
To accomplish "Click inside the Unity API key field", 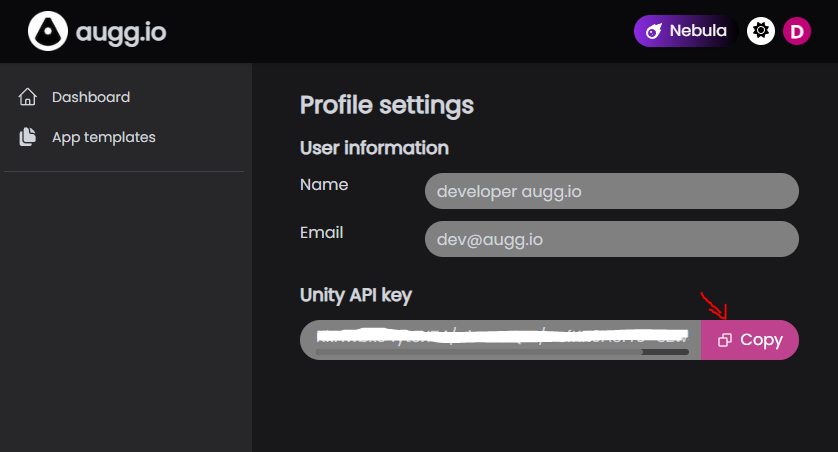I will (500, 336).
